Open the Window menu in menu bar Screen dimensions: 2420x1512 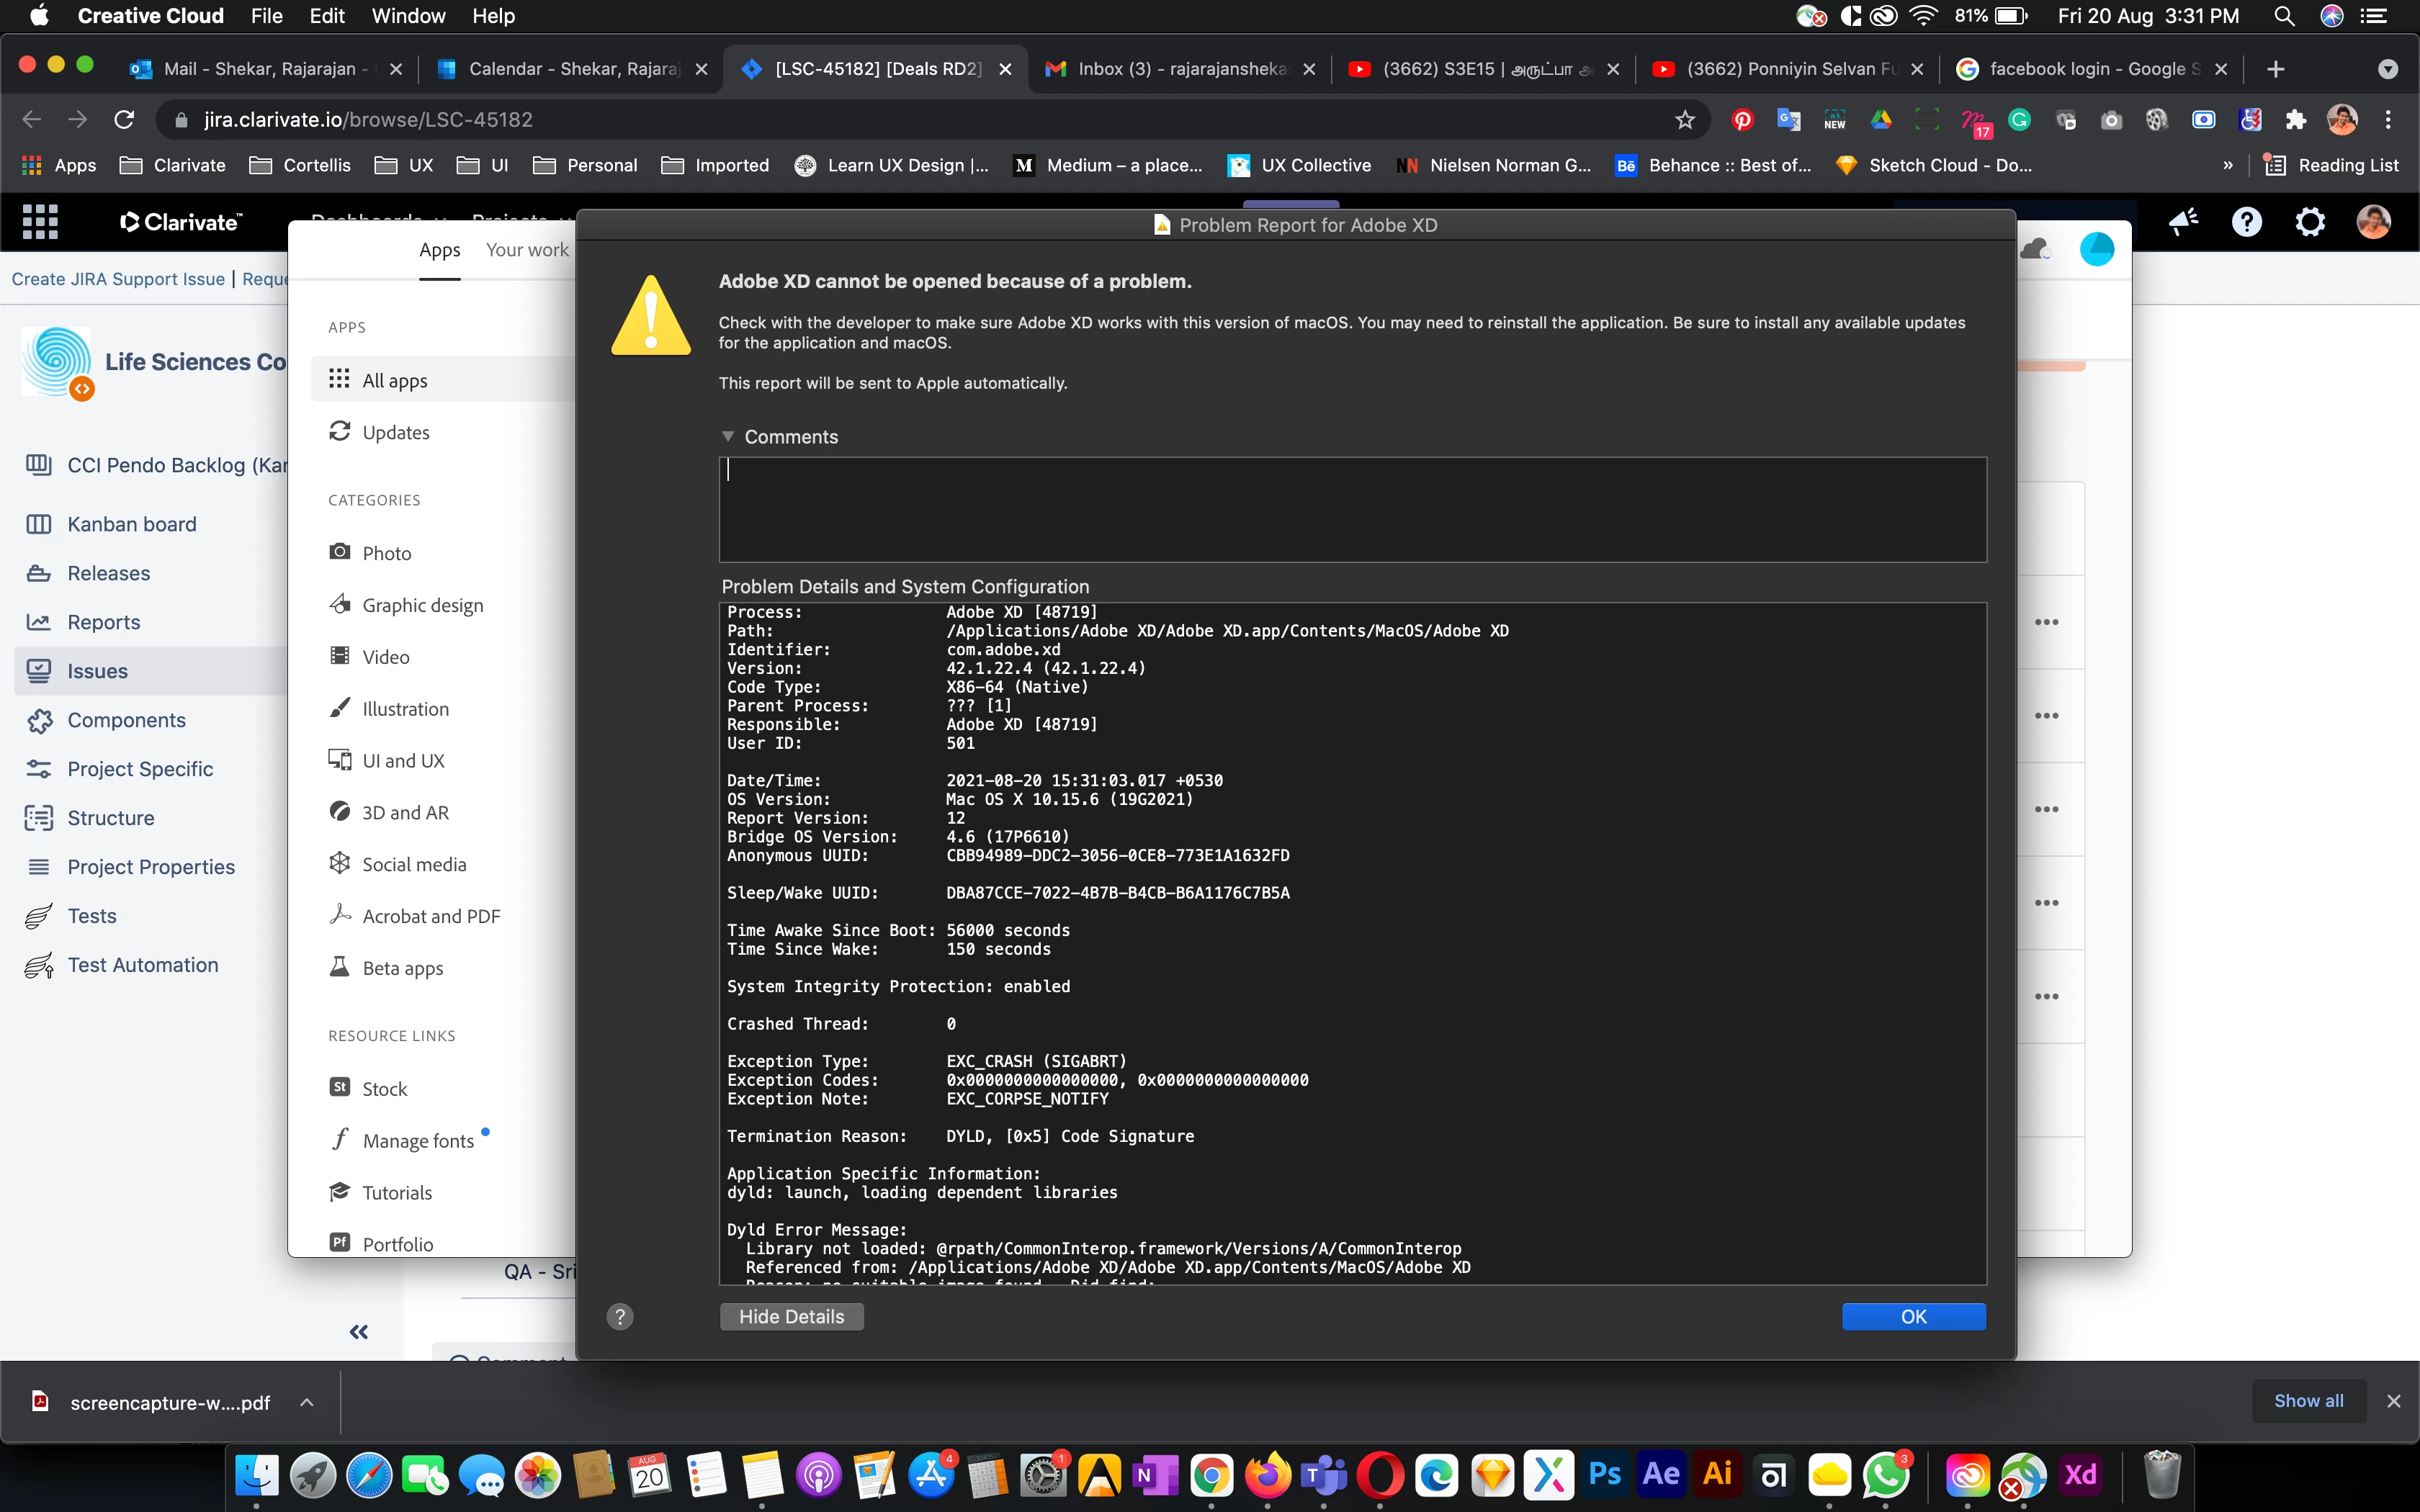pos(408,16)
